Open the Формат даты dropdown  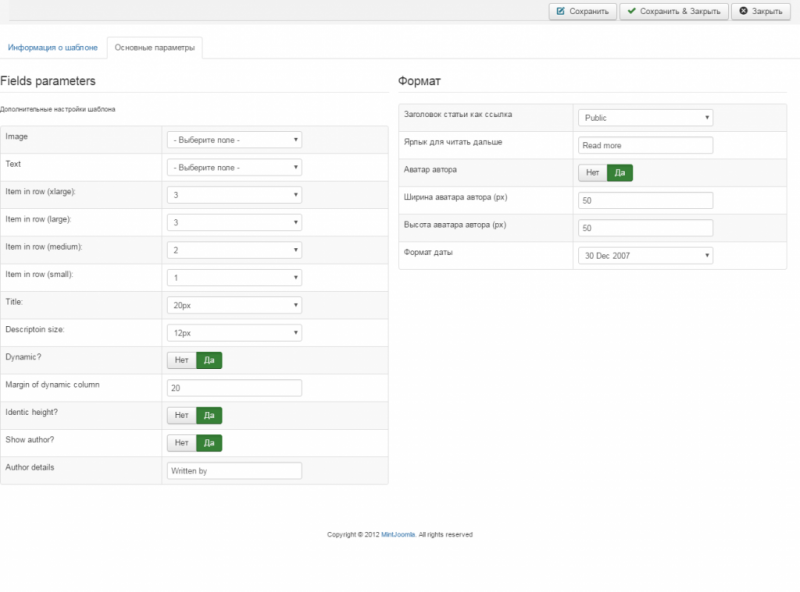click(x=645, y=255)
